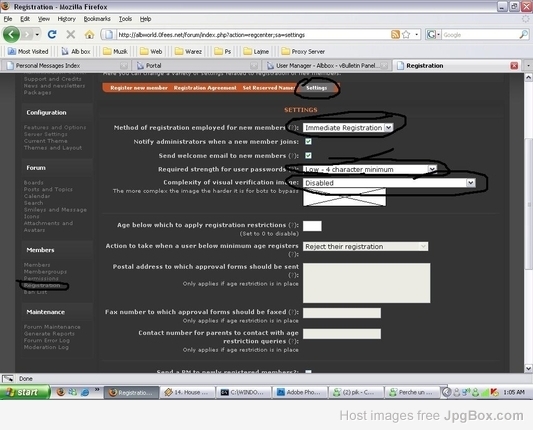Open the back/forward history dropdown arrow
533x430 pixels.
coord(37,35)
